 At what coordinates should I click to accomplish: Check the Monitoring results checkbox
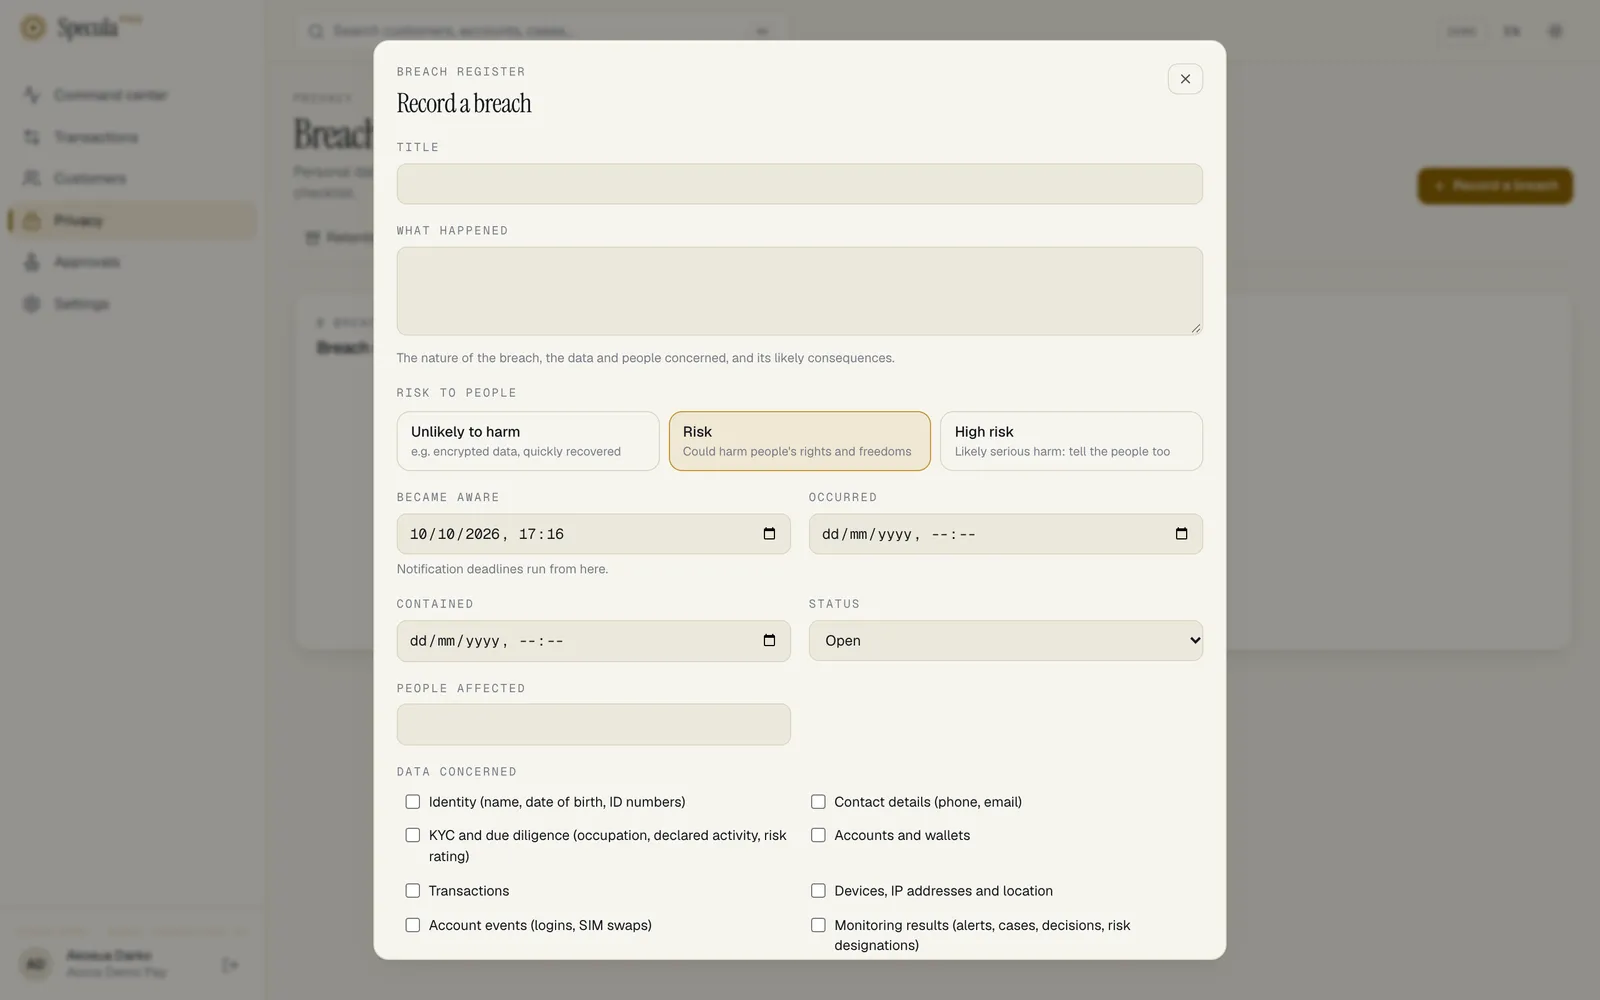(x=818, y=925)
